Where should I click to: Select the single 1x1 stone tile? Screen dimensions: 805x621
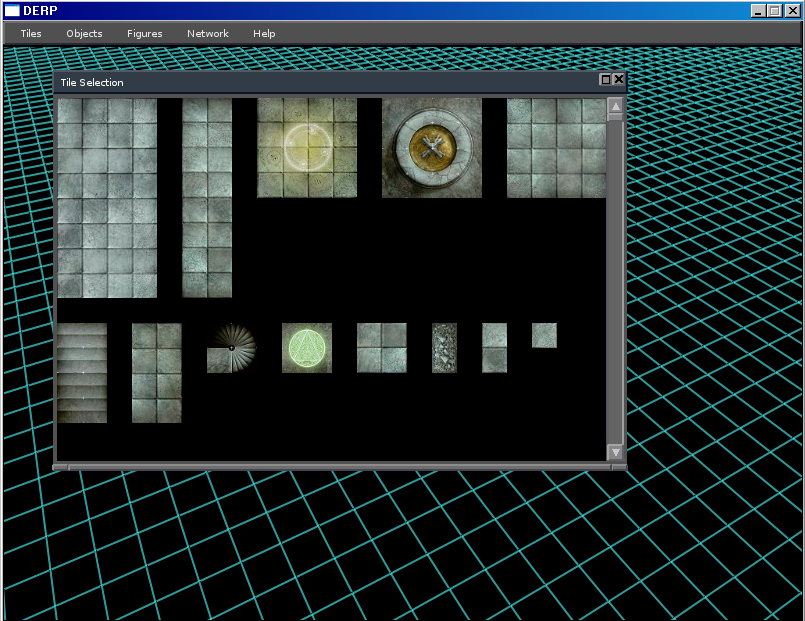coord(545,336)
